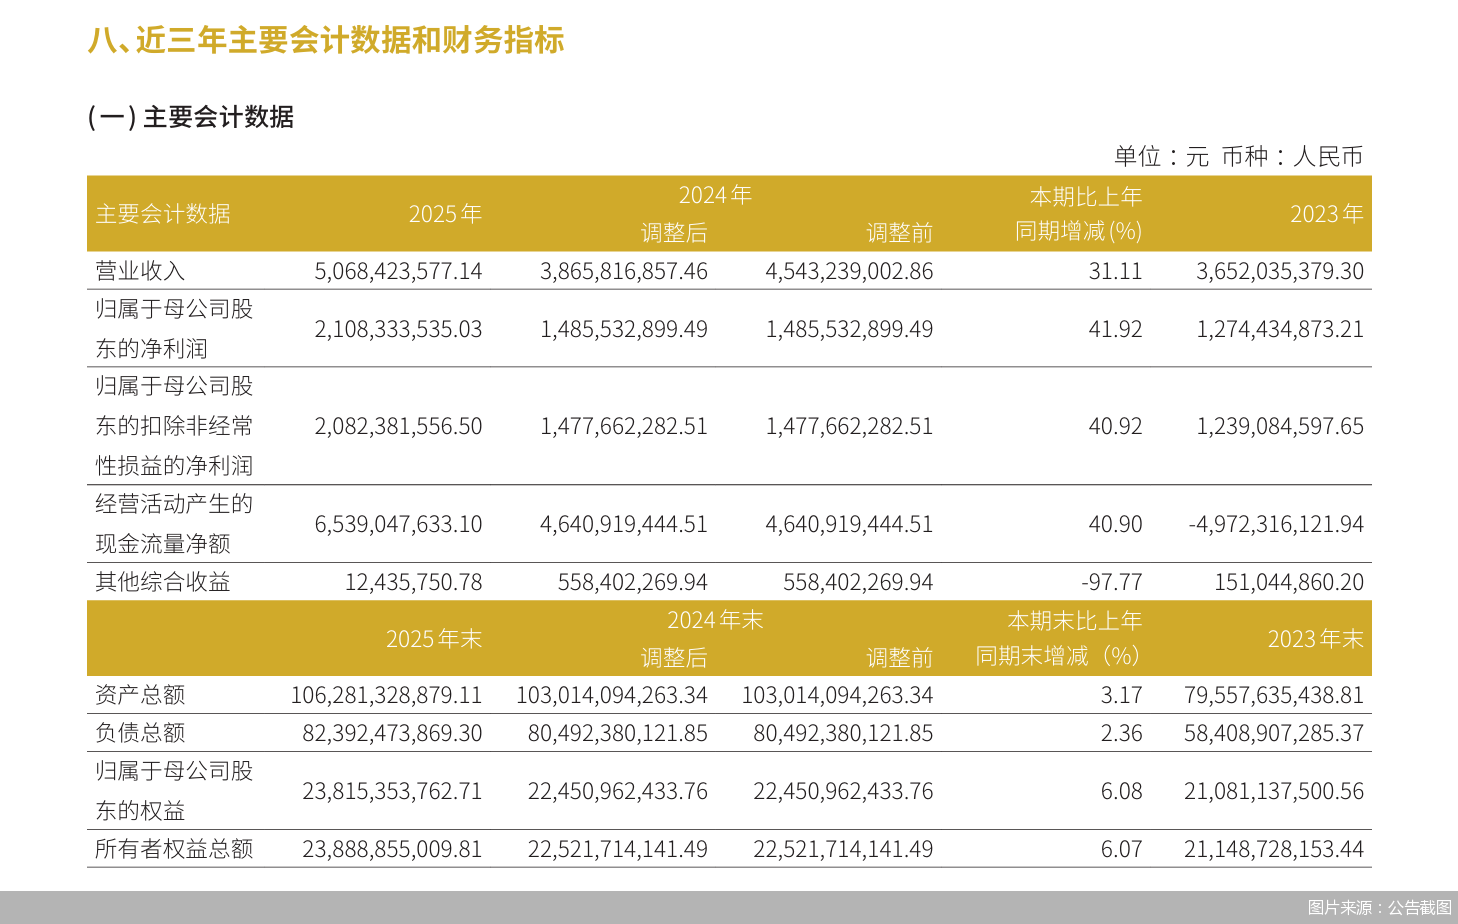Screen dimensions: 1458x924
Task: Click the 归属于母公司股东的净利润 row label
Action: coord(175,328)
